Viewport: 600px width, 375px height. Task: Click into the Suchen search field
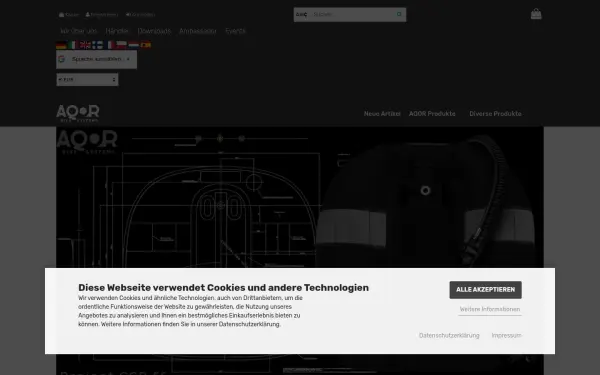351,15
